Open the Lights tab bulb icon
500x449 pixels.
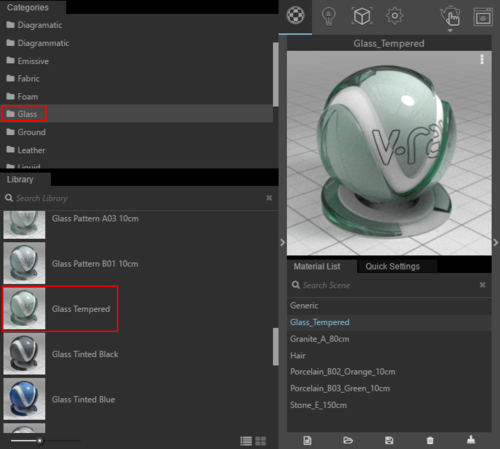(x=328, y=16)
